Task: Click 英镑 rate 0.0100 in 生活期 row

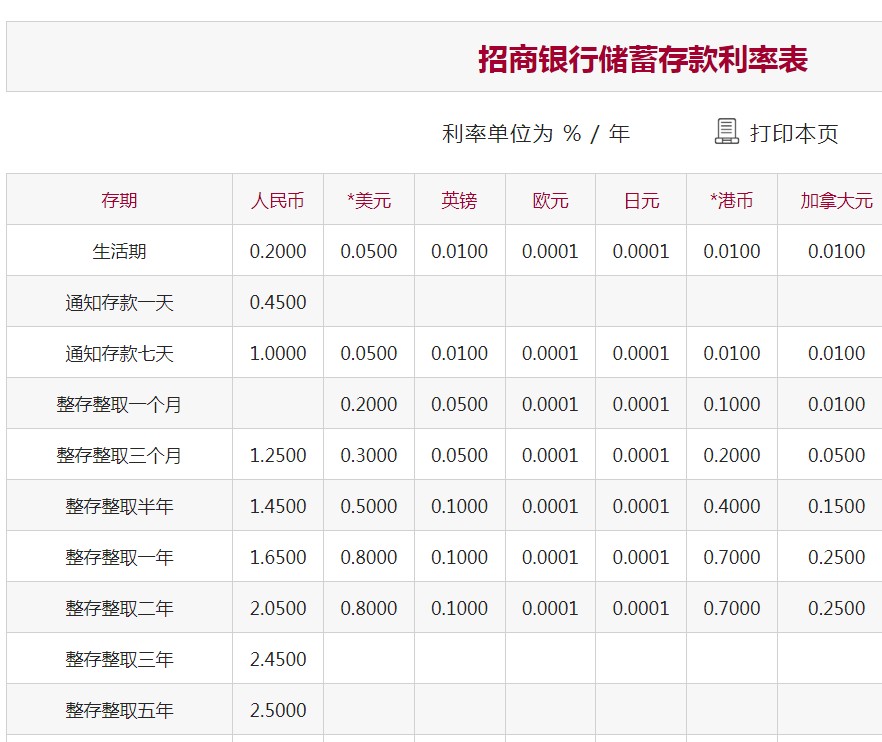Action: [460, 251]
